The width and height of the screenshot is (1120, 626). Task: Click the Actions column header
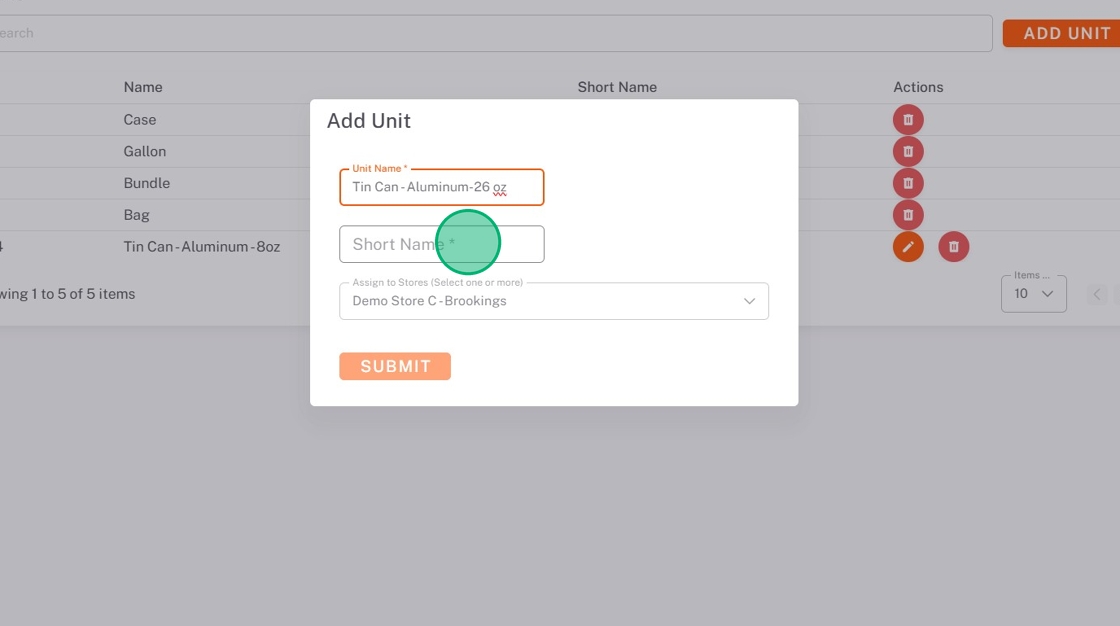pyautogui.click(x=918, y=87)
